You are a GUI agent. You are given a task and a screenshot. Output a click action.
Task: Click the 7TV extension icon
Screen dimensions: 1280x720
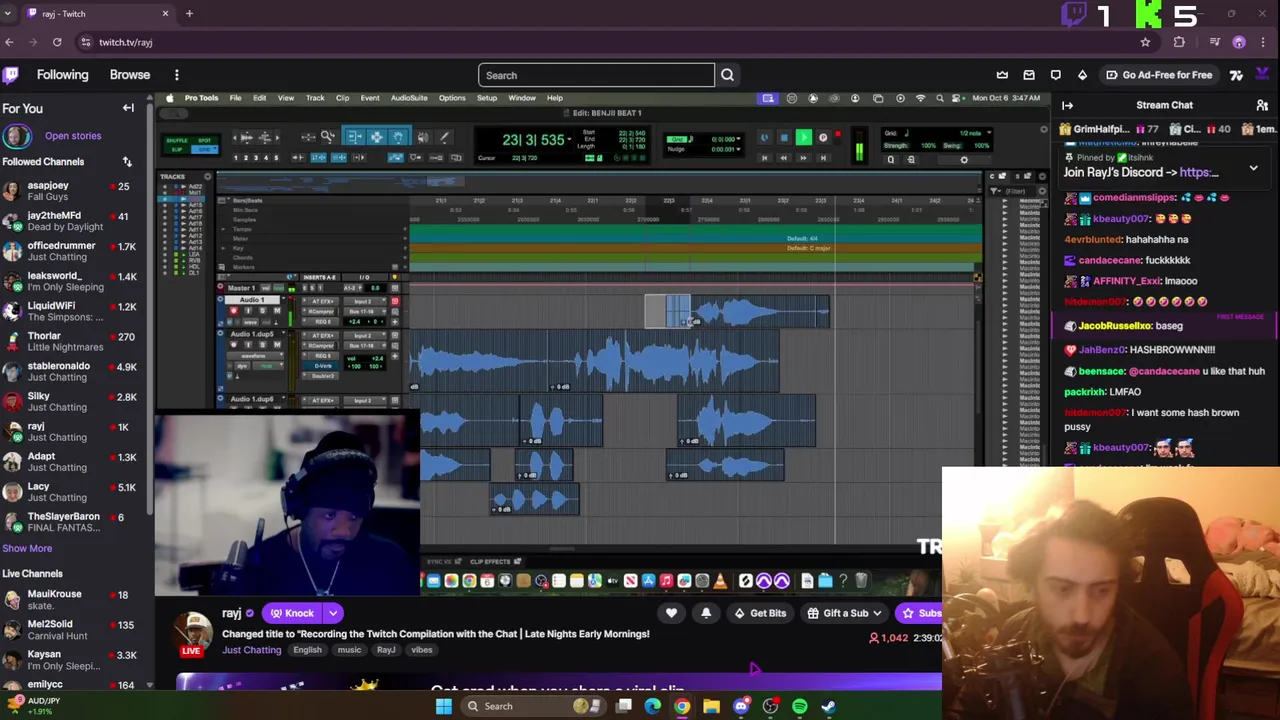coord(1236,75)
